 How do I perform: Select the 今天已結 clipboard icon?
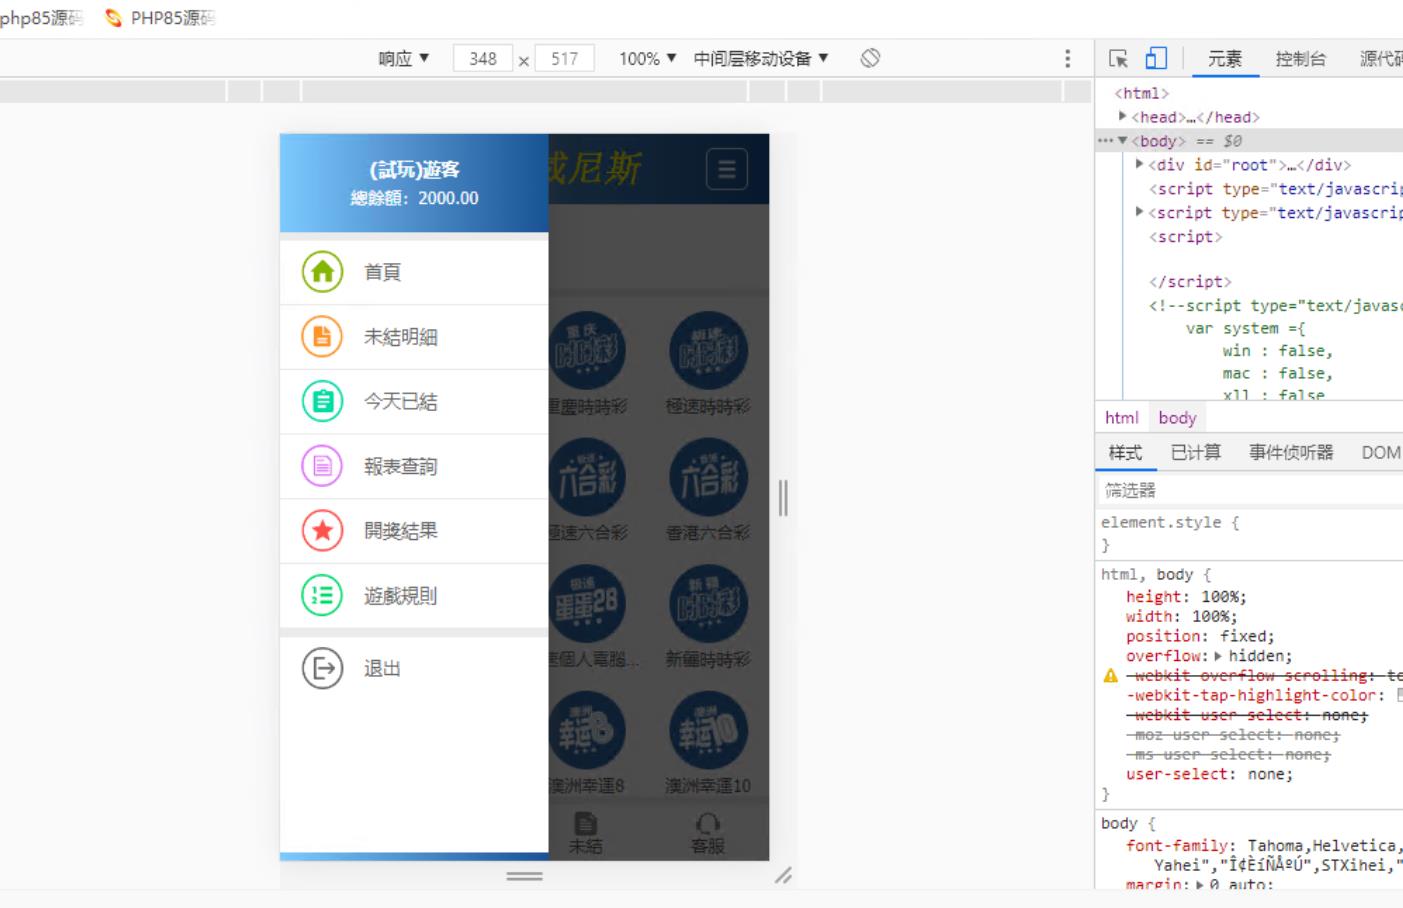tap(322, 402)
